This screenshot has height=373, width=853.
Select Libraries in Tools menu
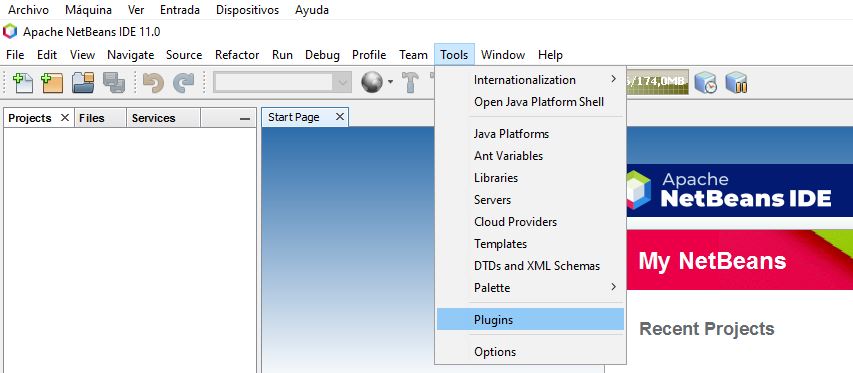[530, 178]
